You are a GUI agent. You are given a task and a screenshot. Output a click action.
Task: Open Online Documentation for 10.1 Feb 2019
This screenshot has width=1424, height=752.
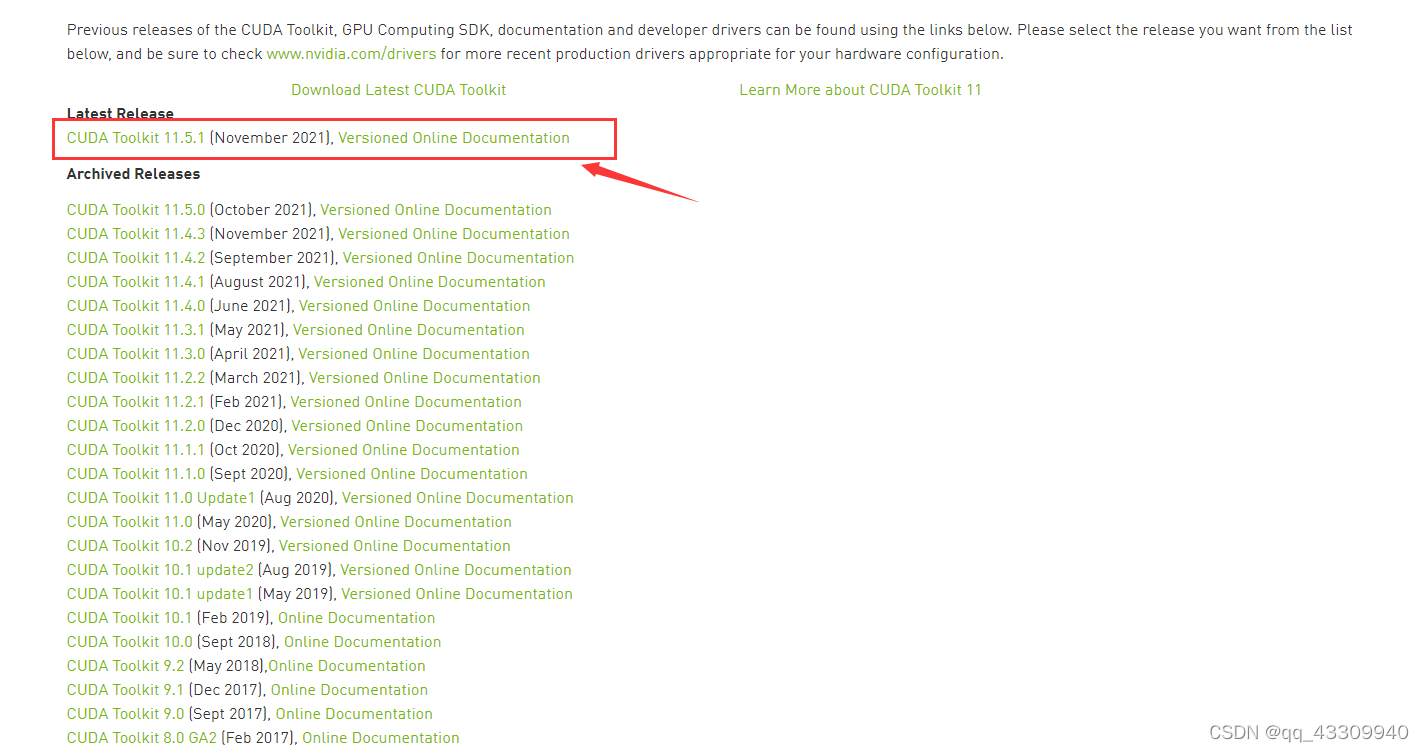(x=357, y=618)
